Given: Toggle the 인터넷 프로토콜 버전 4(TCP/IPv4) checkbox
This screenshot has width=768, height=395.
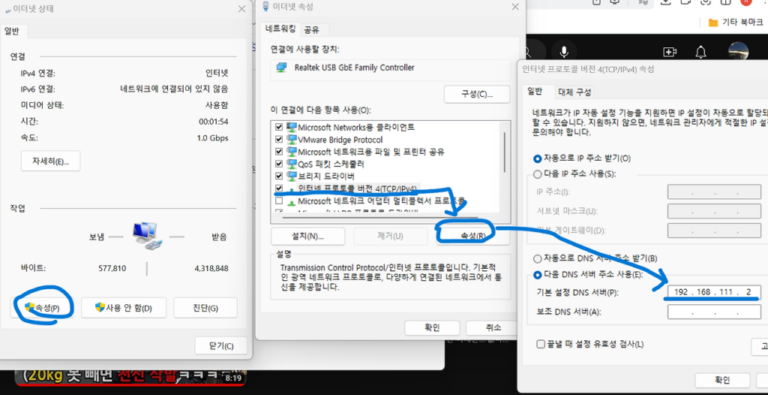Looking at the screenshot, I should [279, 188].
